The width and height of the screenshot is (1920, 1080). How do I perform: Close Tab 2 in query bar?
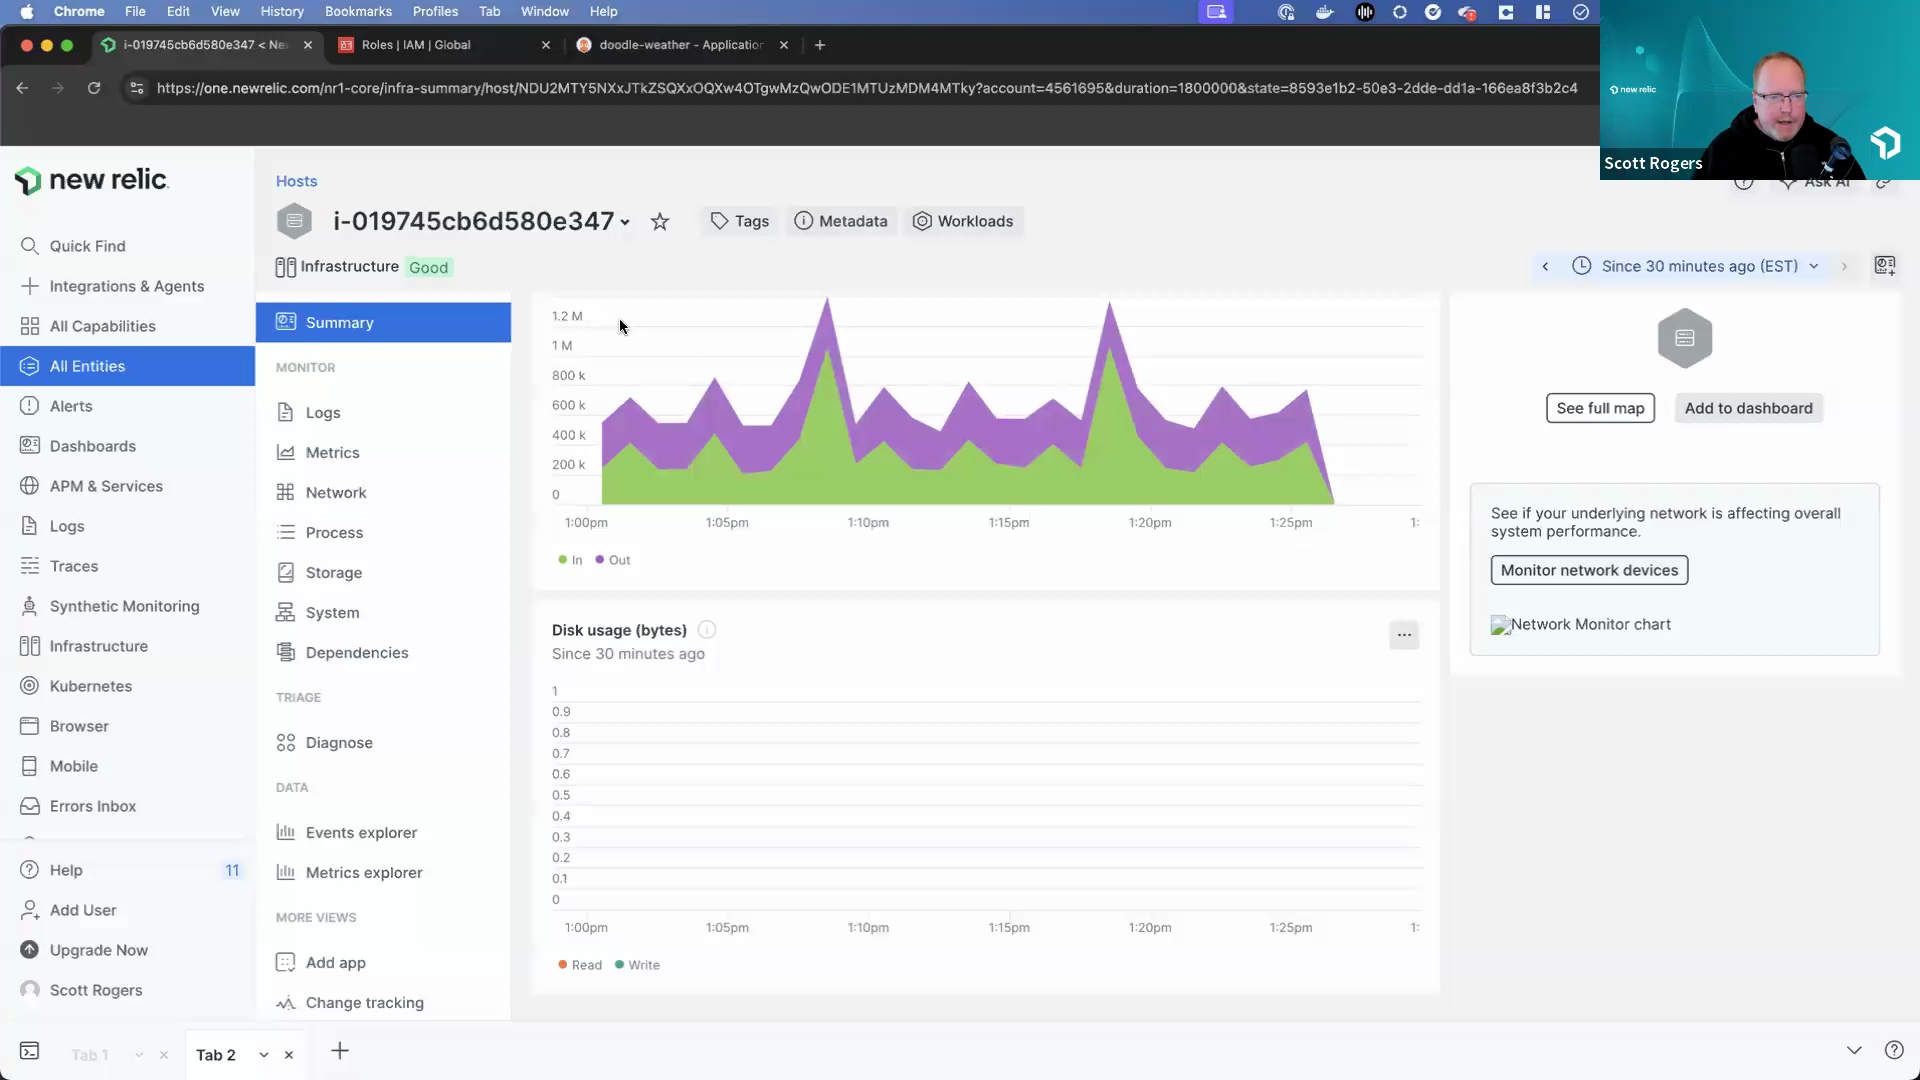289,1055
